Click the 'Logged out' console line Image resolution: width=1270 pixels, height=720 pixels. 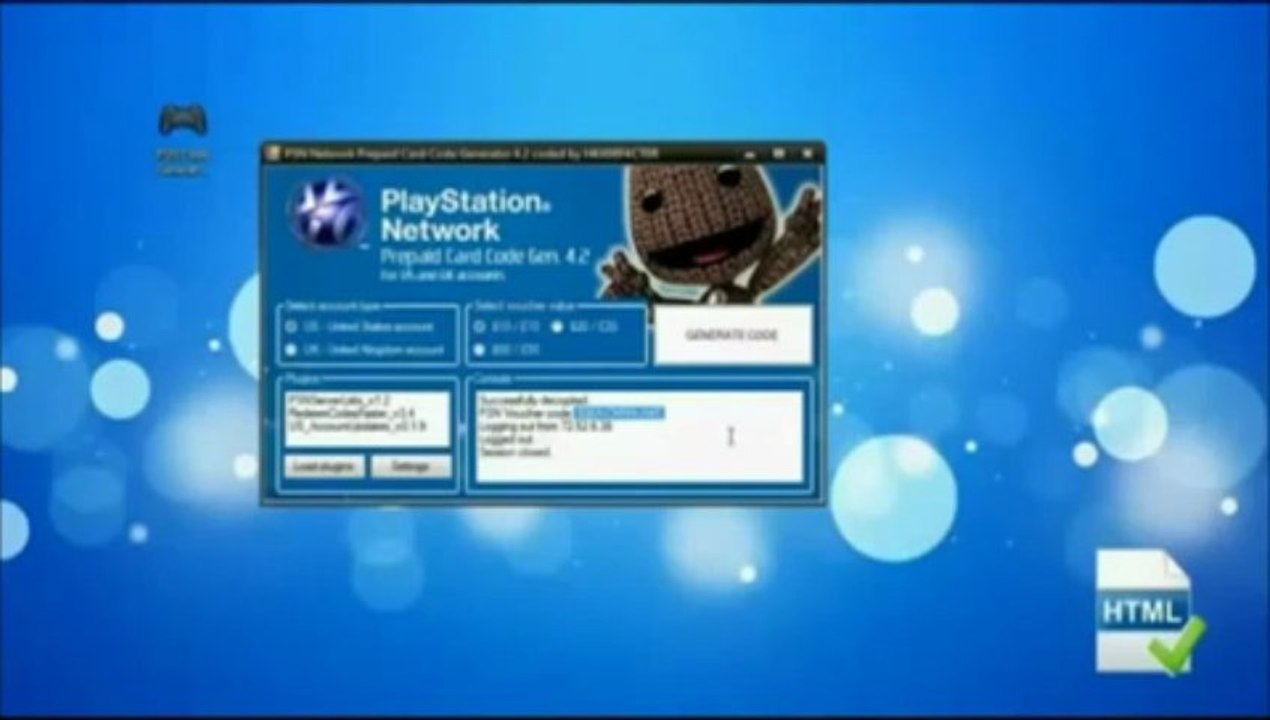click(504, 439)
